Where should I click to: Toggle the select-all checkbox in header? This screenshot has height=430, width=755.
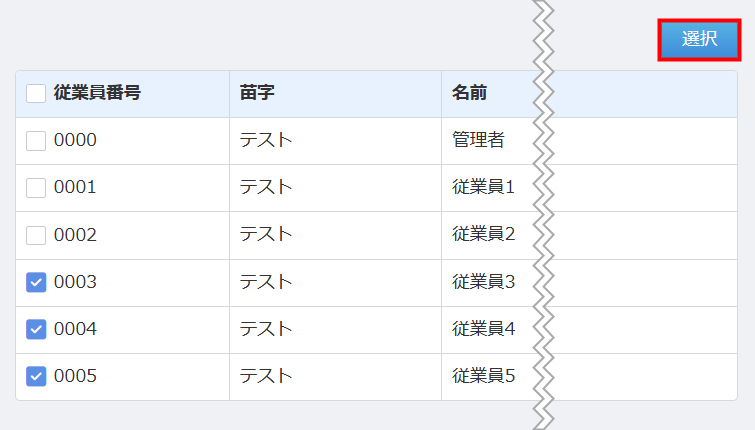36,94
